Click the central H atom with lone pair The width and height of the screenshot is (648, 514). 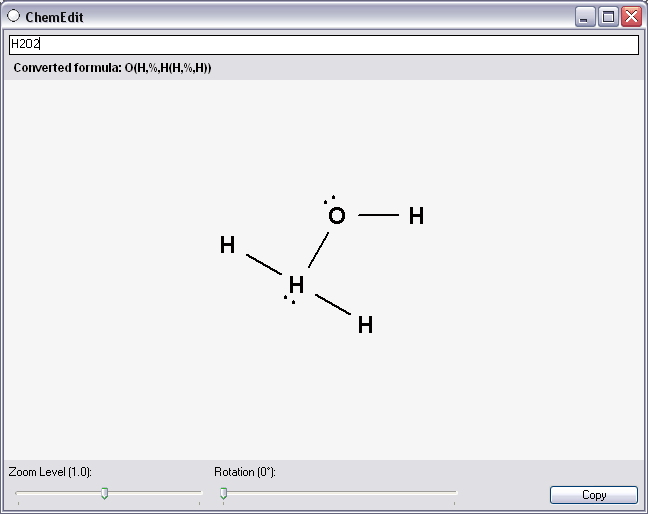click(x=296, y=285)
